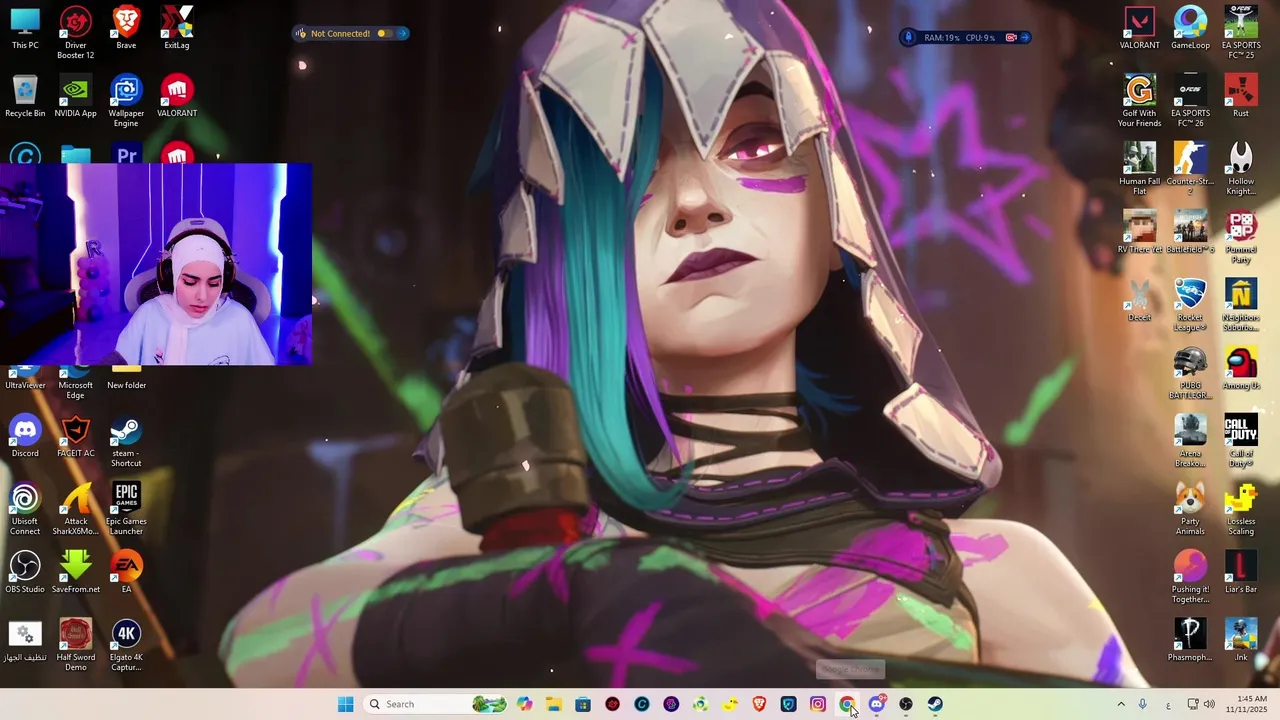Viewport: 1280px width, 720px height.
Task: Open the FACEIT AC shortcut
Action: coord(76,436)
